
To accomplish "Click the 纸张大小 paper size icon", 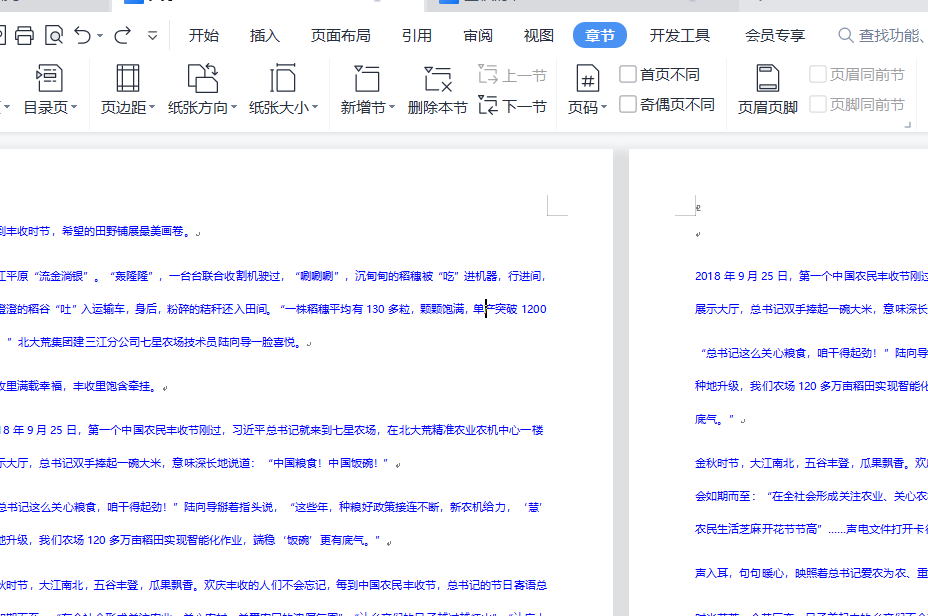I will [x=283, y=78].
